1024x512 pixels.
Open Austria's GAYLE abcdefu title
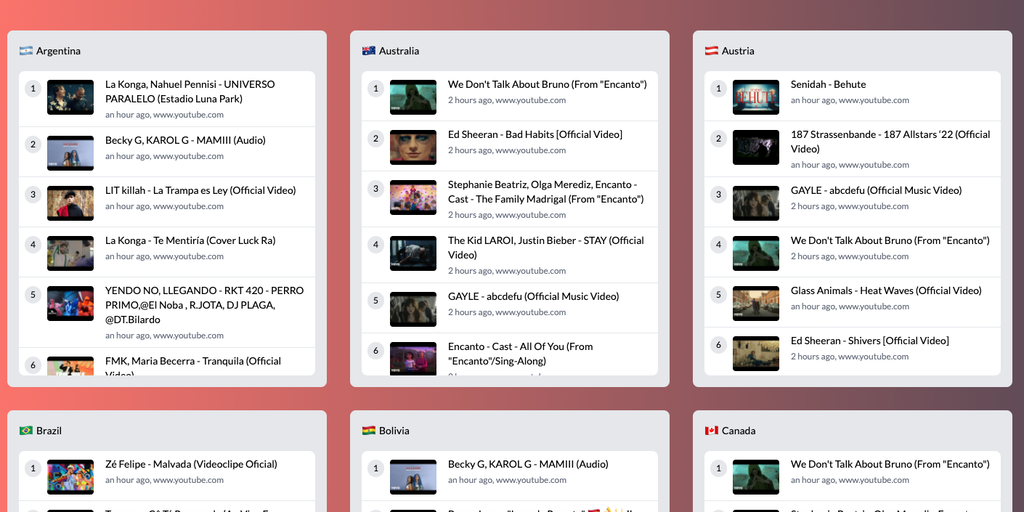tap(876, 191)
